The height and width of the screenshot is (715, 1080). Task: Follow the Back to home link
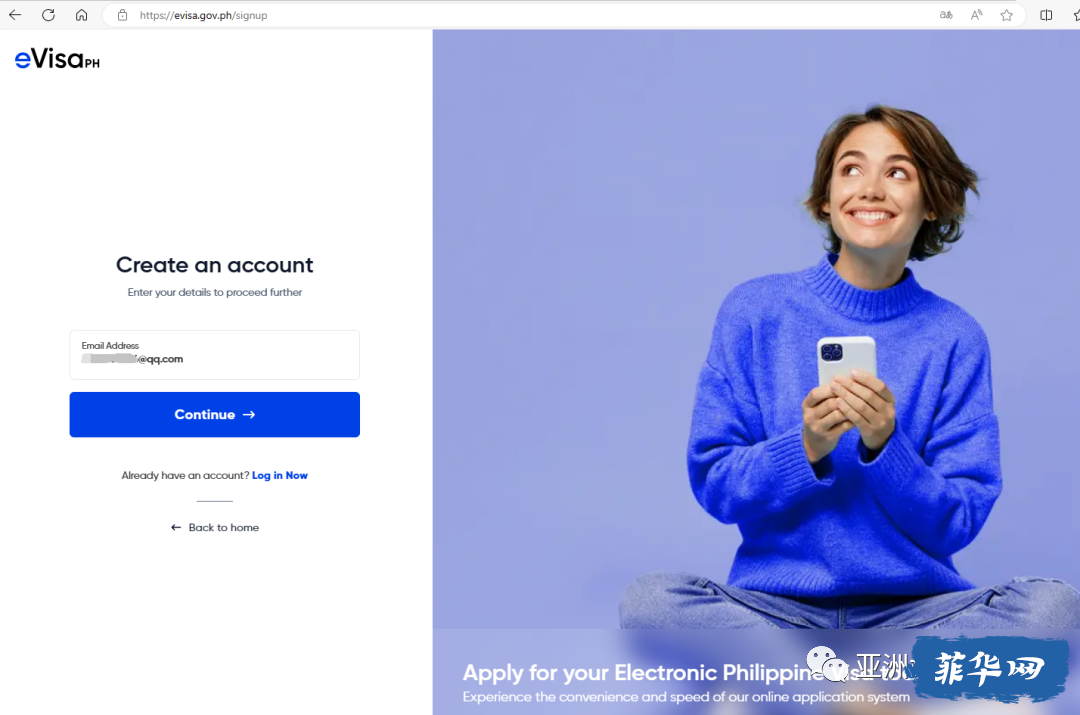point(215,528)
